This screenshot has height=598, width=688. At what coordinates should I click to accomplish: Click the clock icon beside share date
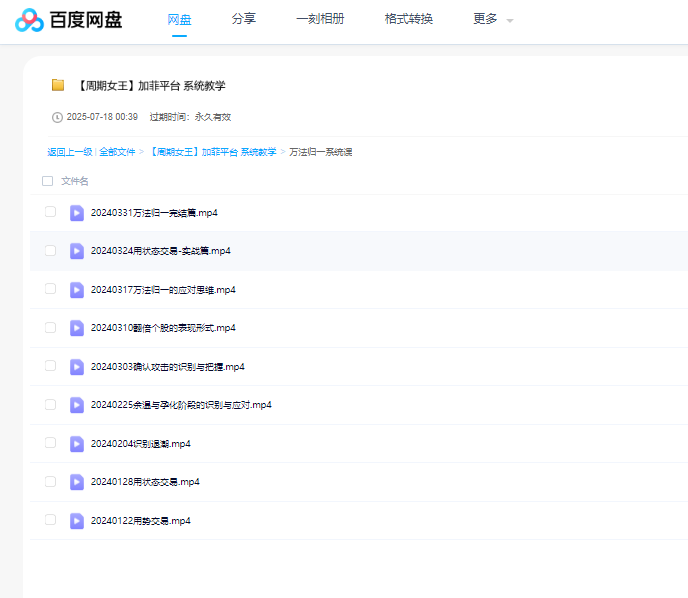pos(57,117)
